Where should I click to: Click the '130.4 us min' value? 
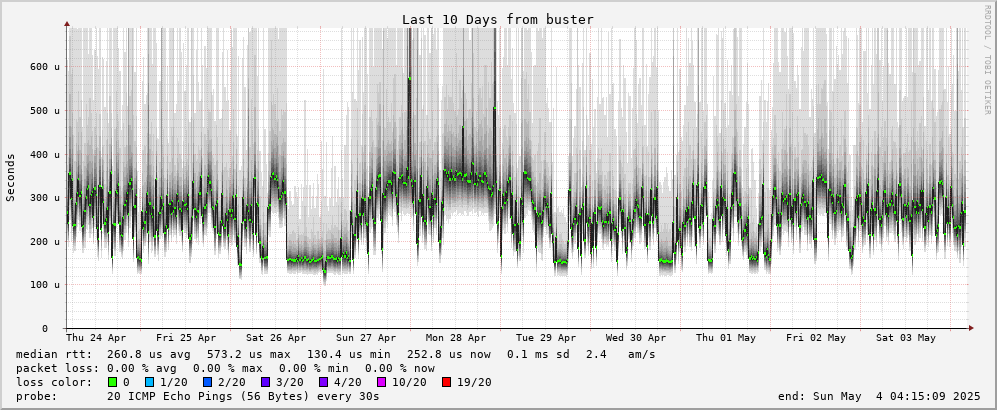point(348,354)
